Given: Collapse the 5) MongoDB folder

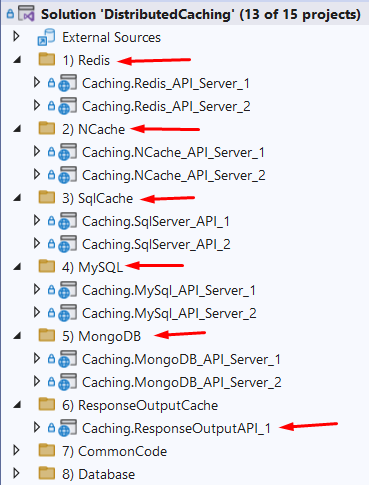Looking at the screenshot, I should (x=17, y=336).
